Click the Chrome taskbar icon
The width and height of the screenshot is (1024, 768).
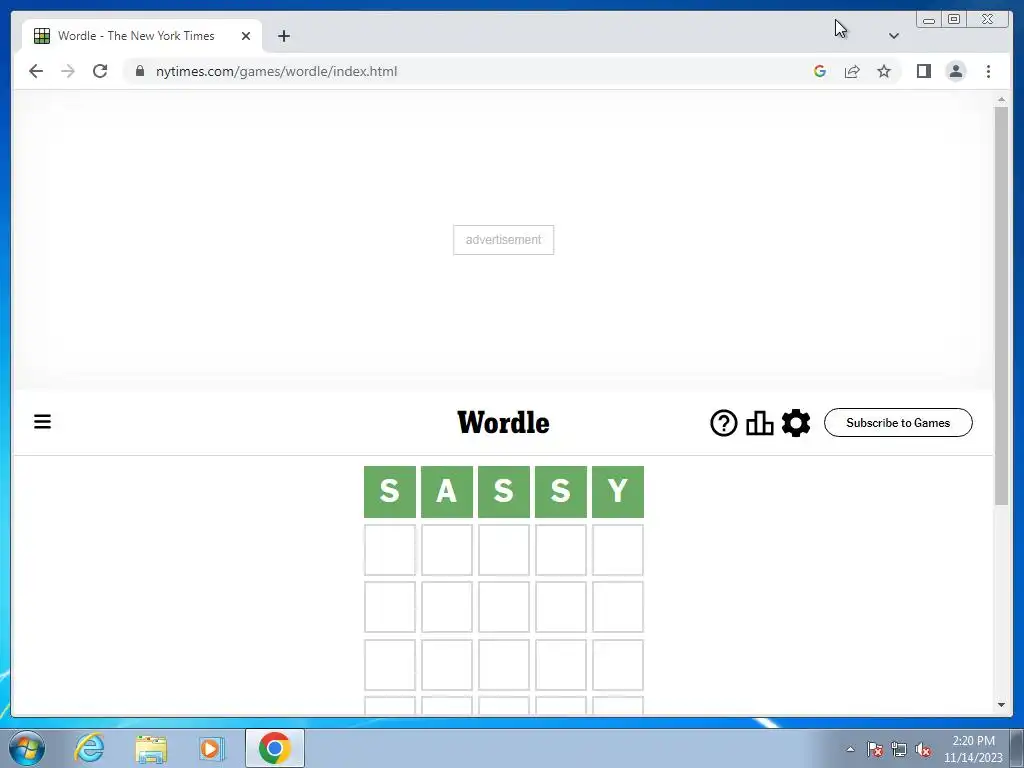point(275,748)
